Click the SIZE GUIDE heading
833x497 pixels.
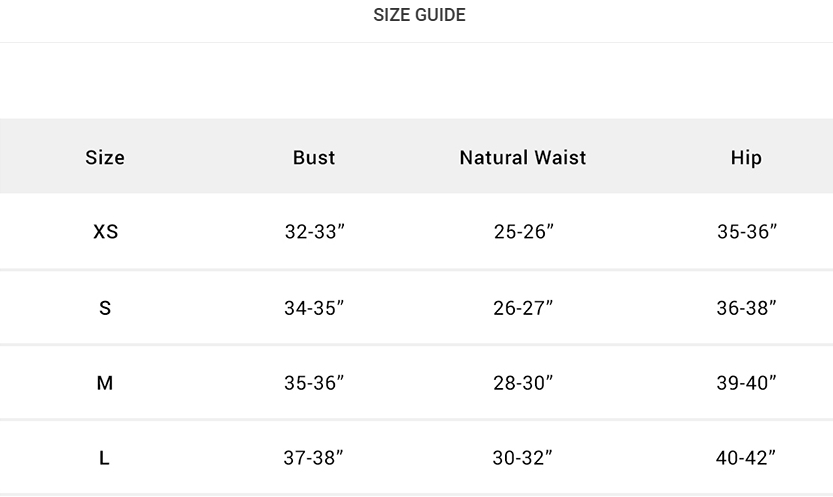(419, 15)
